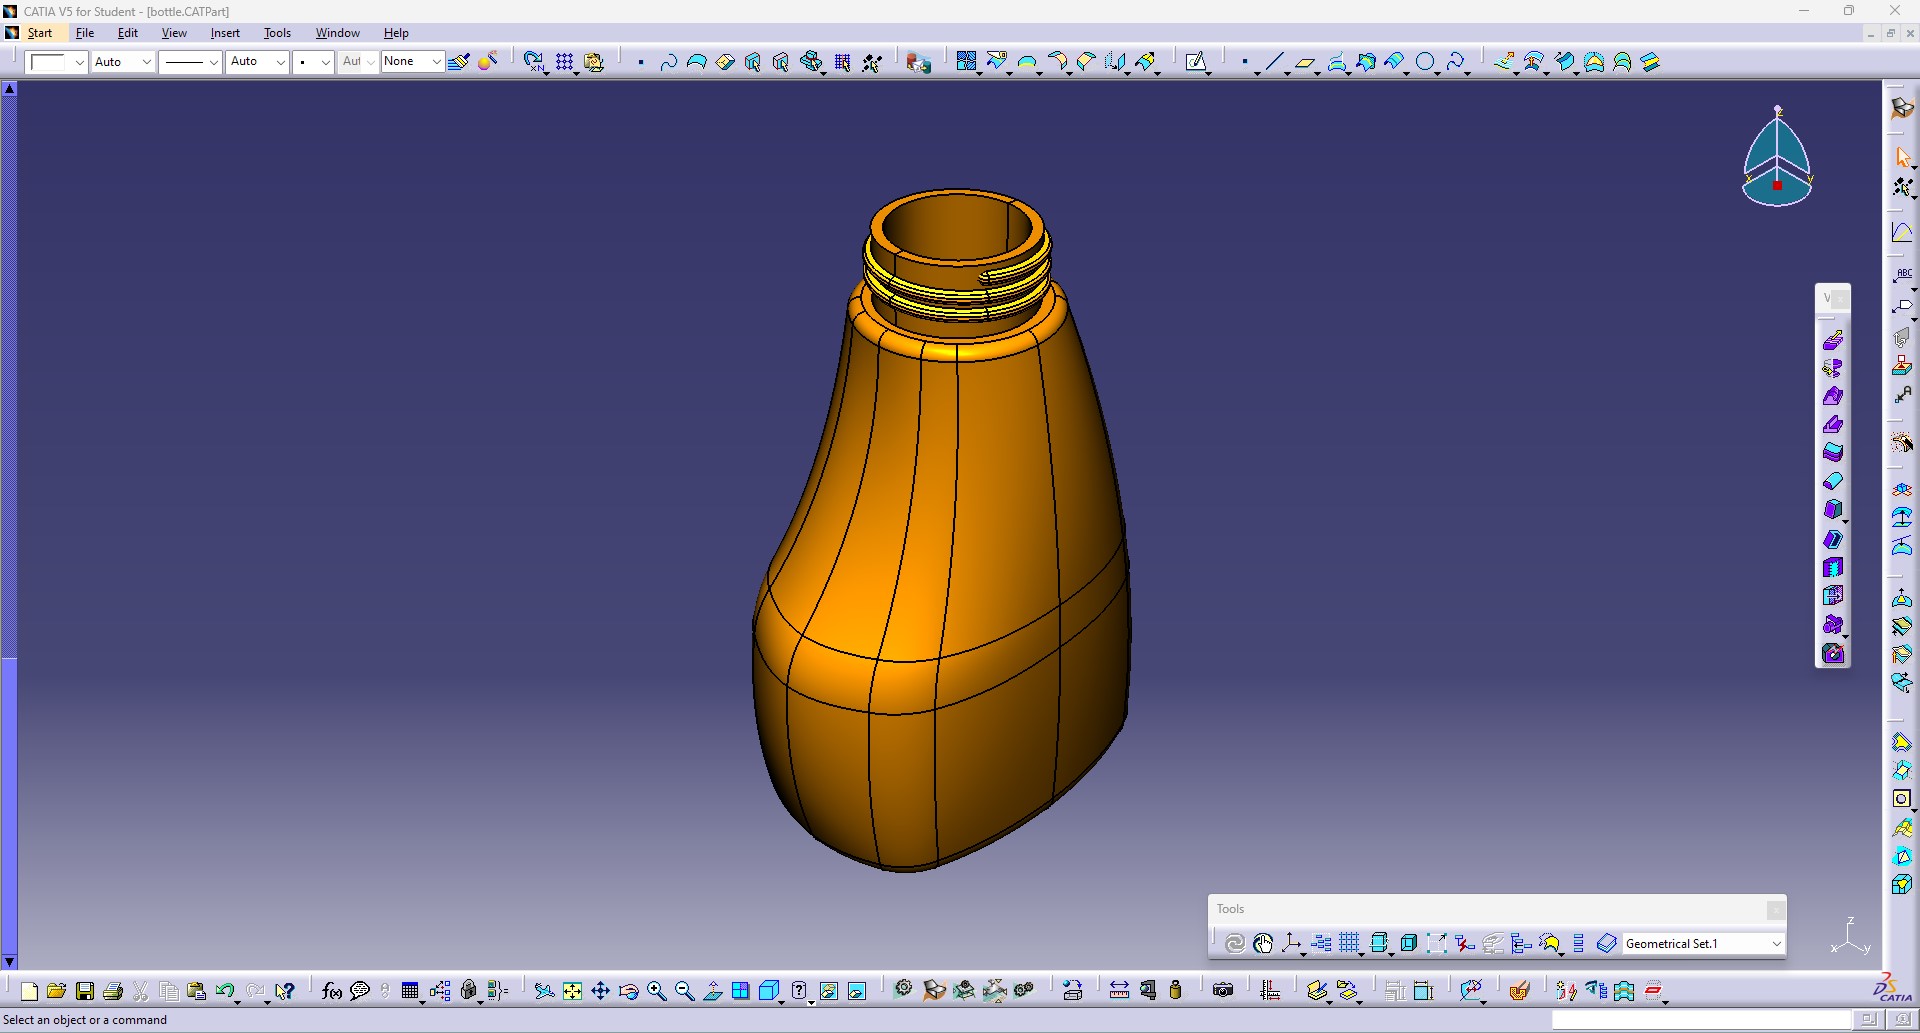
Task: Click the Undo arrow icon
Action: click(x=225, y=991)
